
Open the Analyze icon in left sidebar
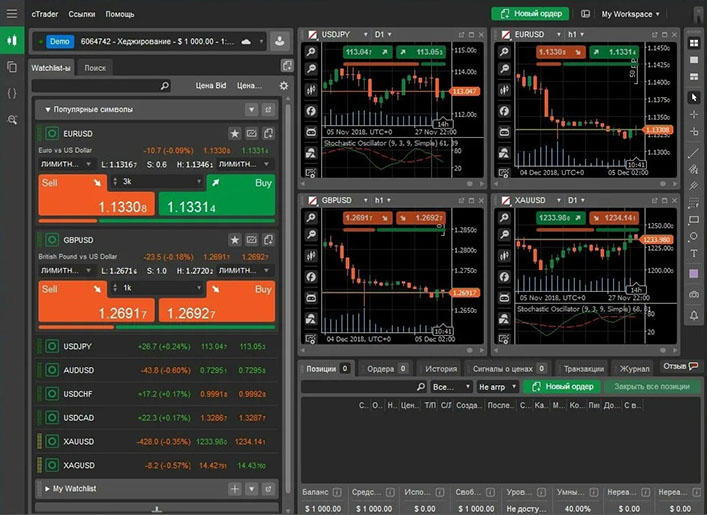point(12,120)
